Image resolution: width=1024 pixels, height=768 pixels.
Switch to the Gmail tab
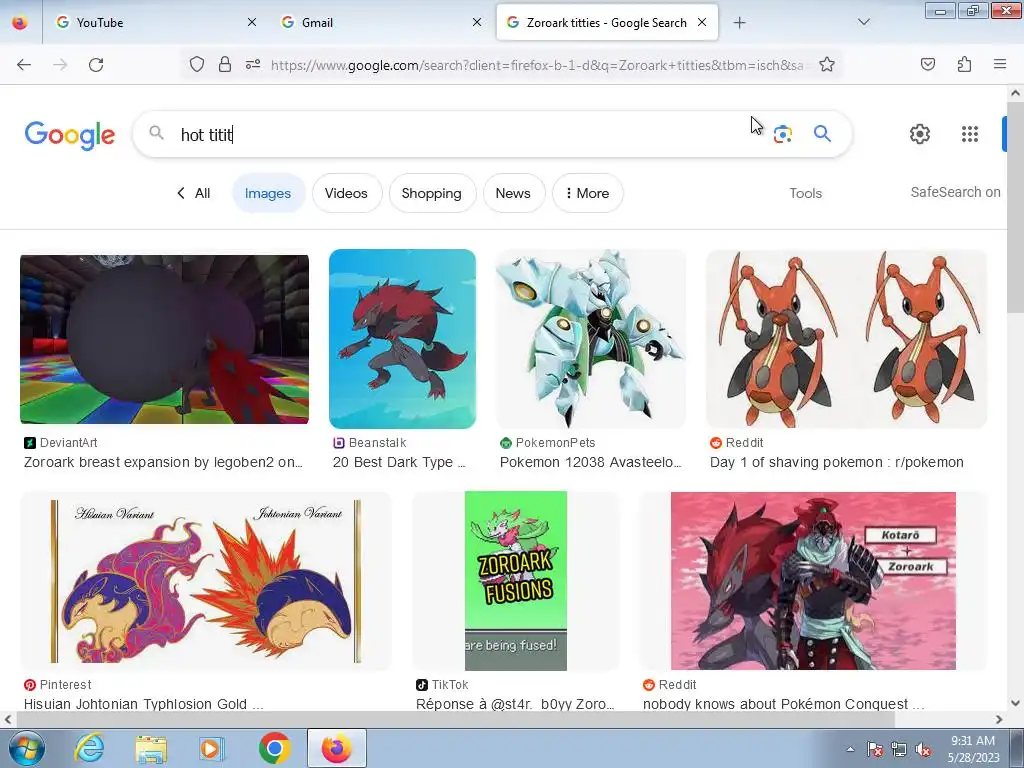coord(381,23)
